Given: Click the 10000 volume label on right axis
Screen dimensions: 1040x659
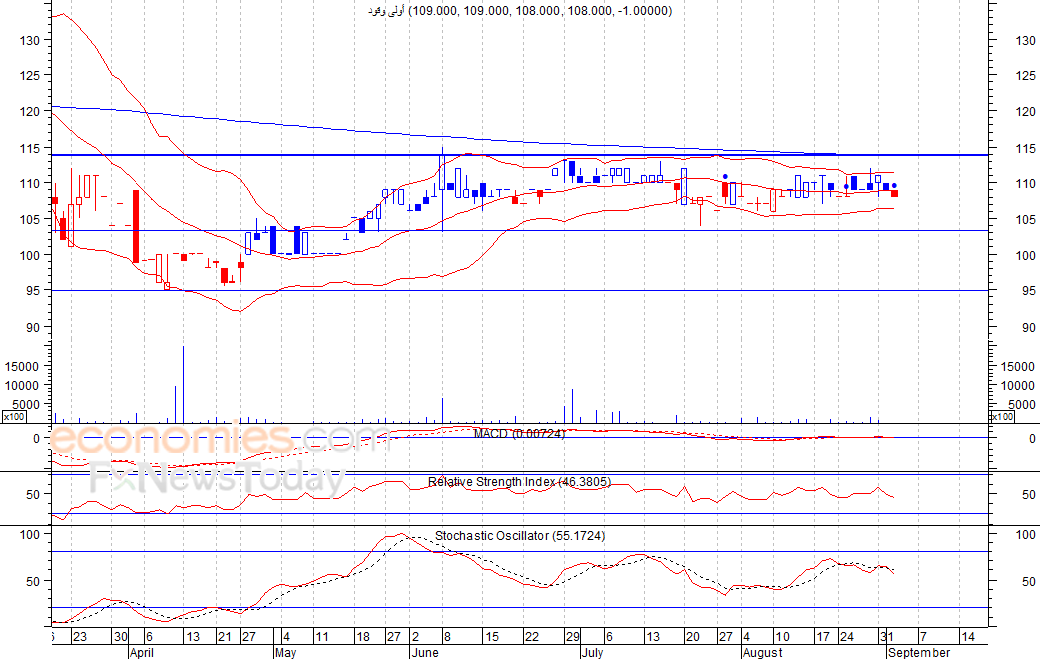Looking at the screenshot, I should pyautogui.click(x=1017, y=385).
